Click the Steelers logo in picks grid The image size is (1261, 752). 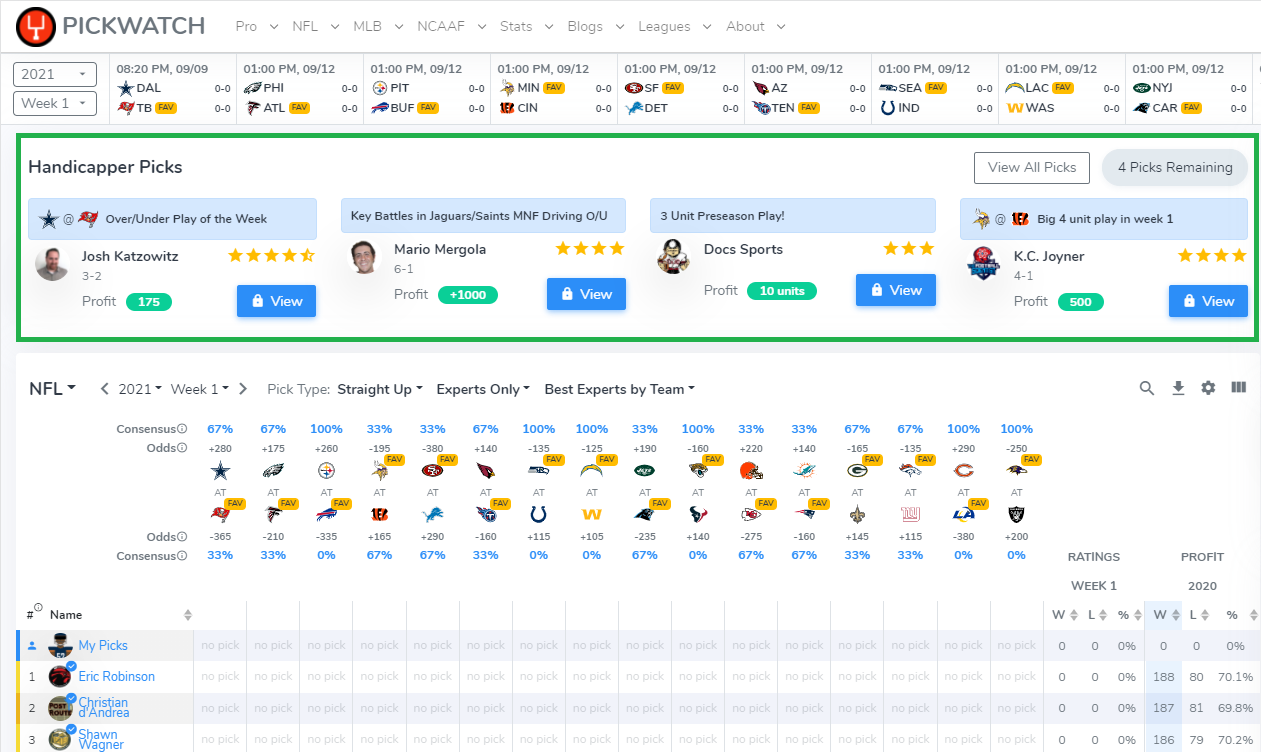click(x=326, y=469)
